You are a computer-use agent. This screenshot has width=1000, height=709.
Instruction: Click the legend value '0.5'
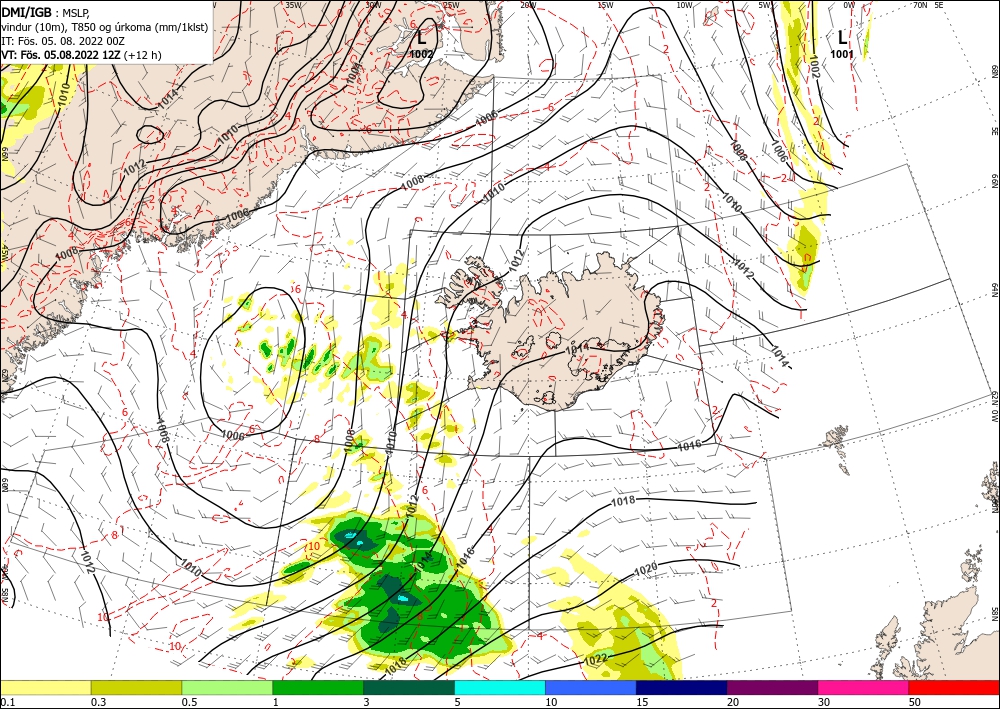tap(189, 702)
